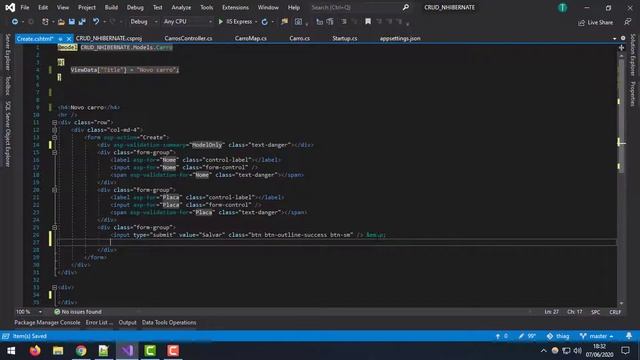
Task: Open the green Camtasia taskbar icon
Action: point(150,351)
